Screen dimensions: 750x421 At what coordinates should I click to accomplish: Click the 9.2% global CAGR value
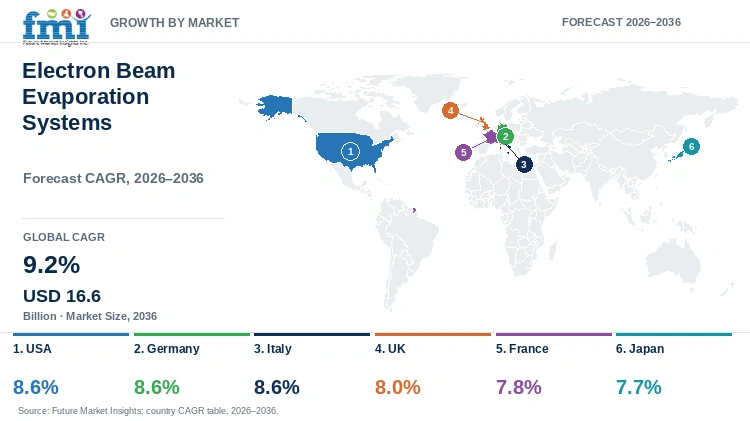(52, 265)
